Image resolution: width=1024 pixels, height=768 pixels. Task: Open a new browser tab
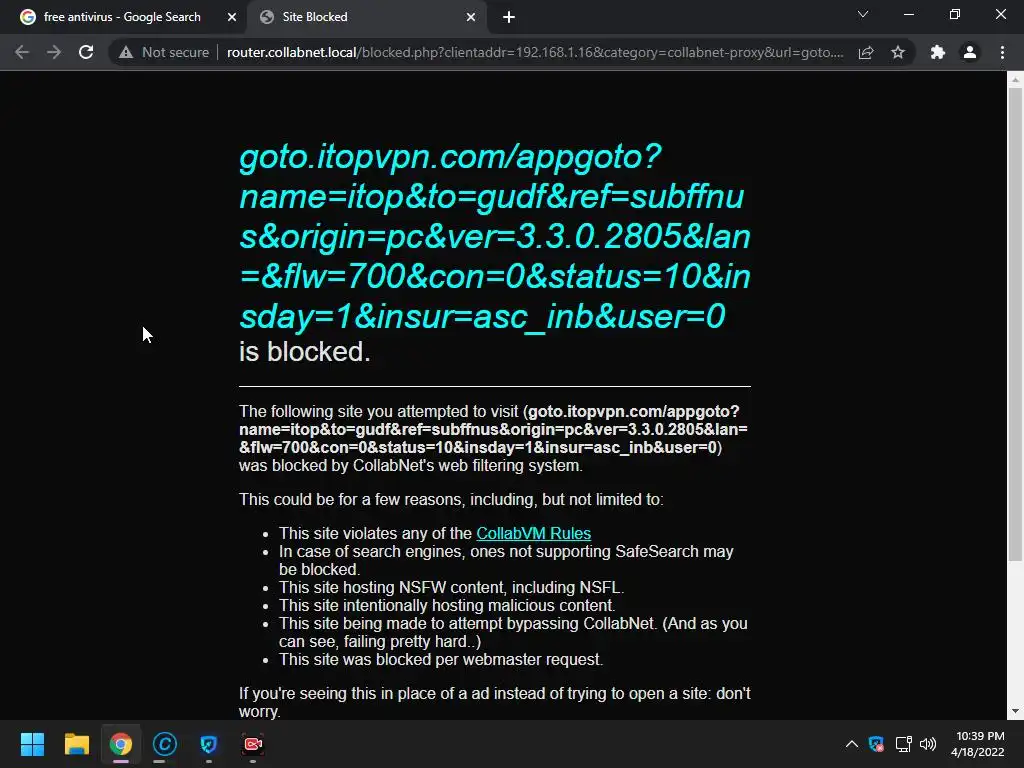(509, 17)
